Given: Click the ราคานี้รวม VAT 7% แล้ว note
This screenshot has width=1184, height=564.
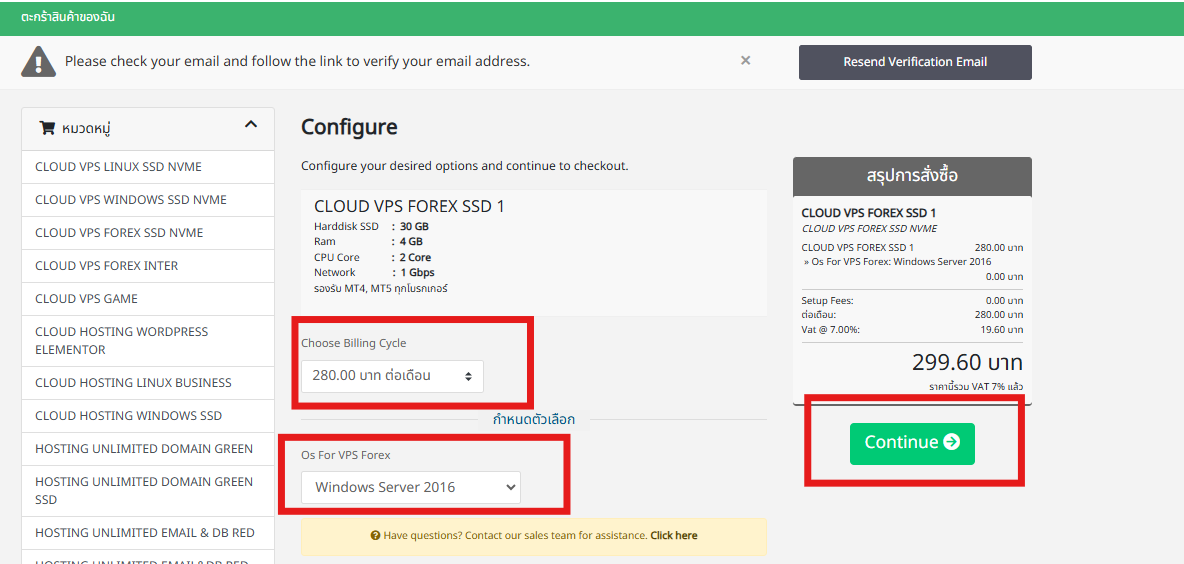Looking at the screenshot, I should [x=976, y=387].
